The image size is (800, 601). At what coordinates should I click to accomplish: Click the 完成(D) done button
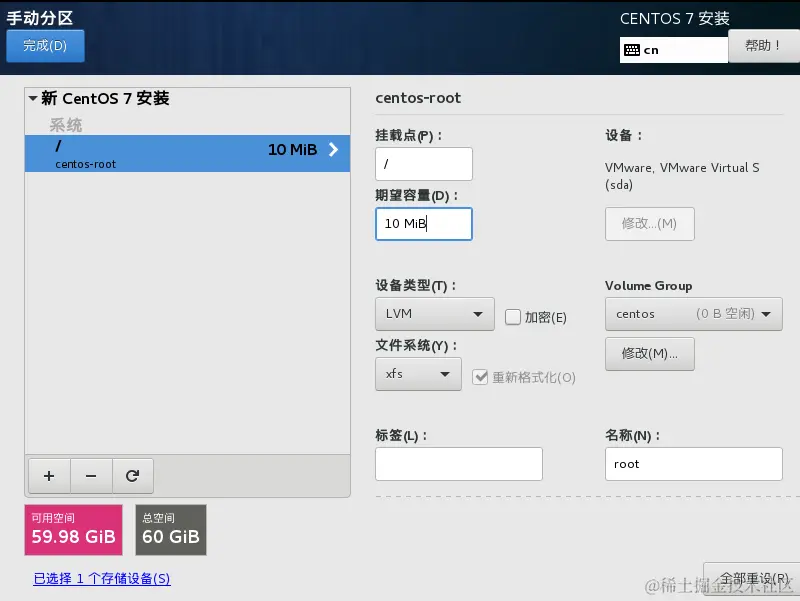[45, 45]
